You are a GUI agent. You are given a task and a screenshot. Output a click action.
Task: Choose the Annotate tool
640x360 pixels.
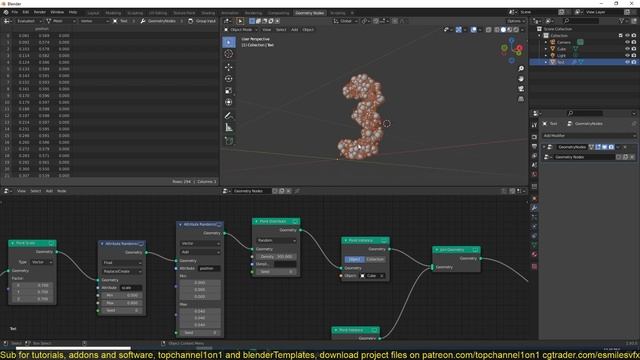pyautogui.click(x=229, y=116)
